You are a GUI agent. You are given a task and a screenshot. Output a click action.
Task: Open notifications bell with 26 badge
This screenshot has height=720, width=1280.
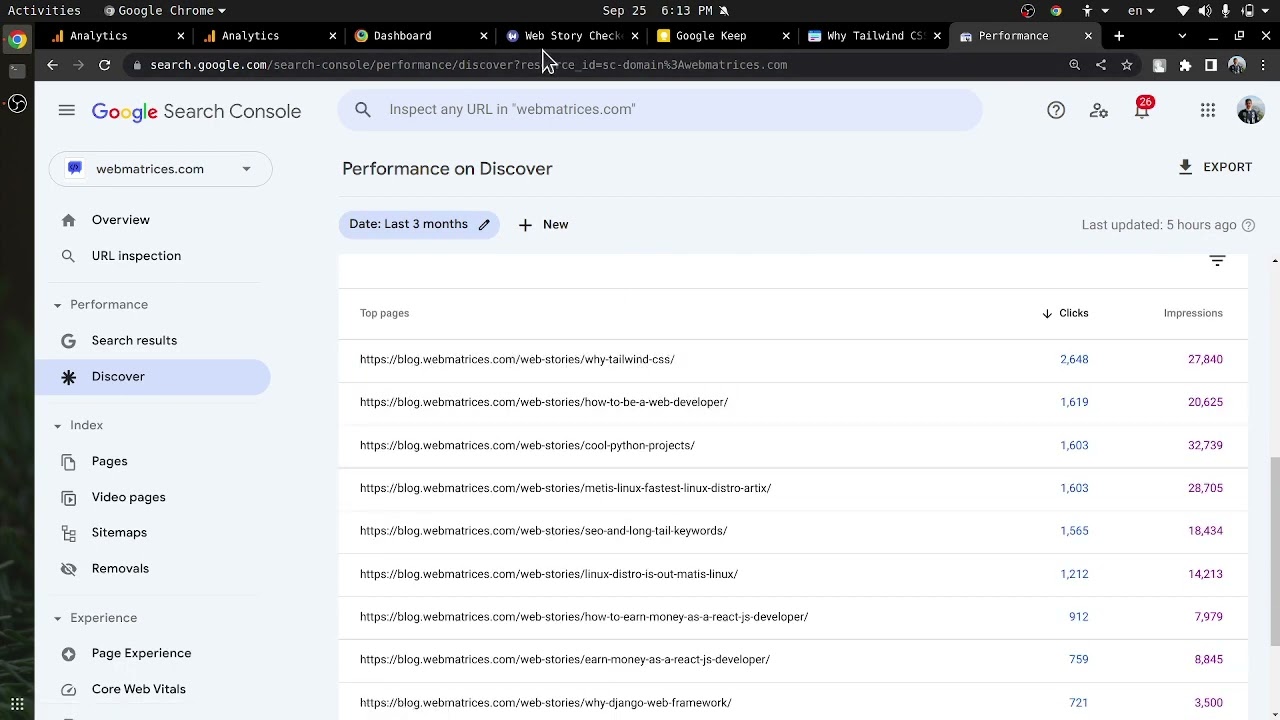coord(1142,110)
